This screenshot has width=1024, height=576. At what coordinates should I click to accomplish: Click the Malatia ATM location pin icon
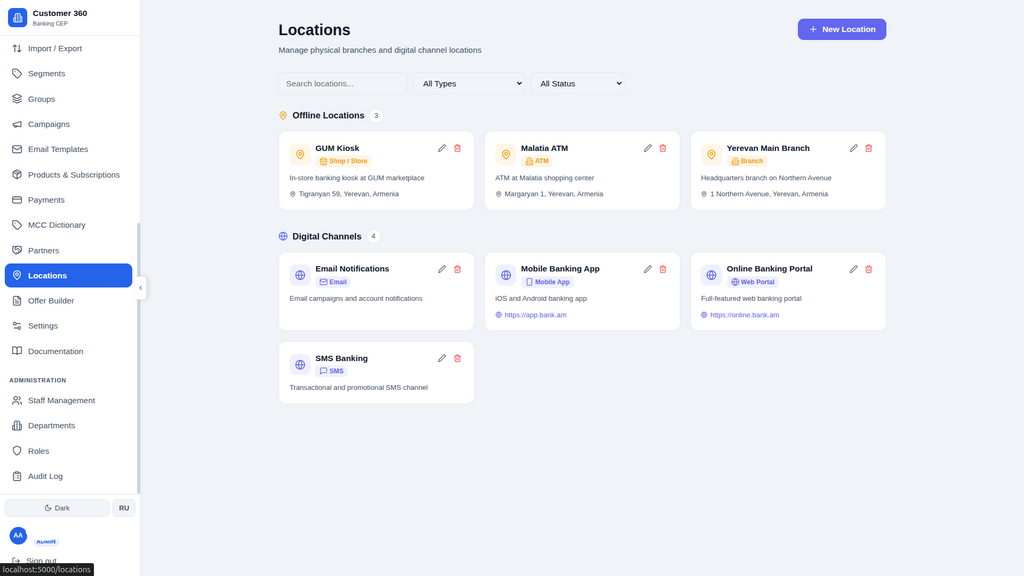click(505, 155)
